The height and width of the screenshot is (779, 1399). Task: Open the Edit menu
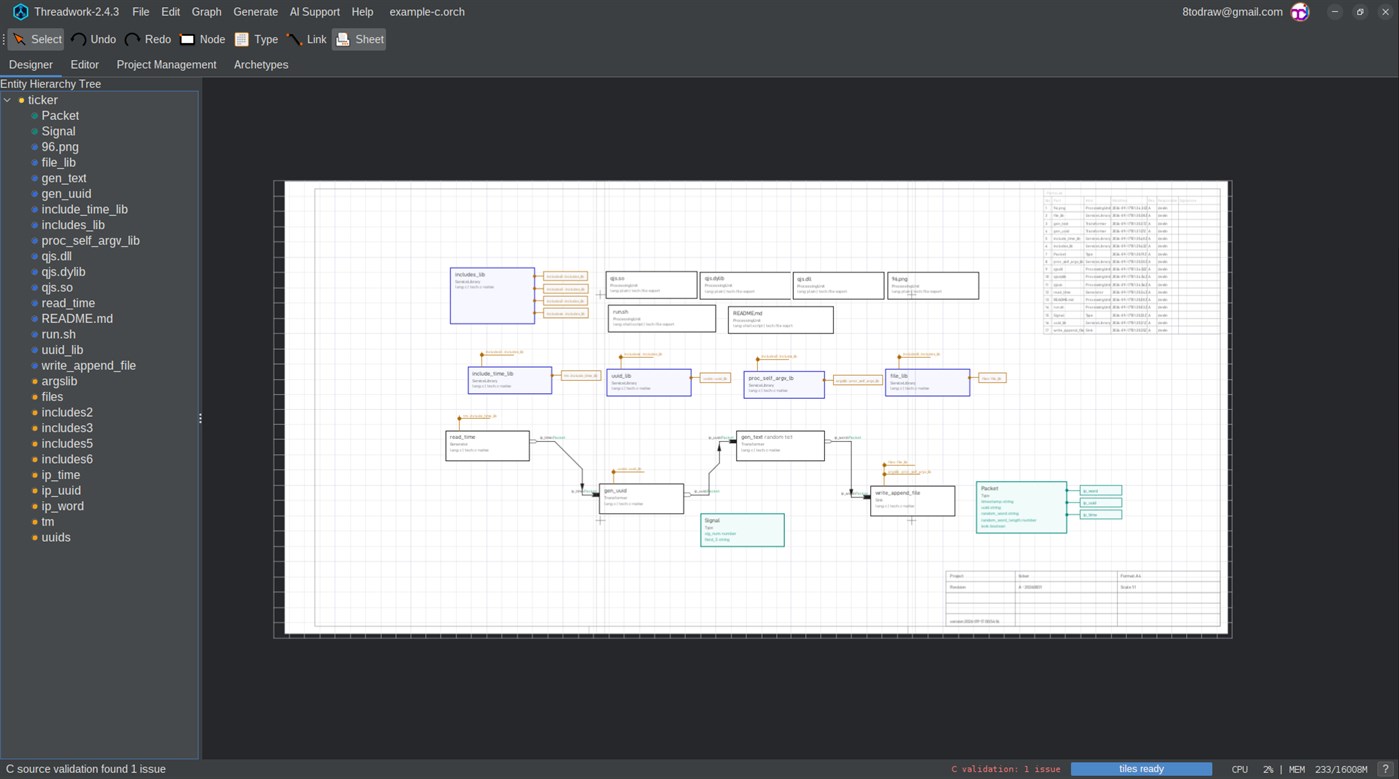click(171, 12)
